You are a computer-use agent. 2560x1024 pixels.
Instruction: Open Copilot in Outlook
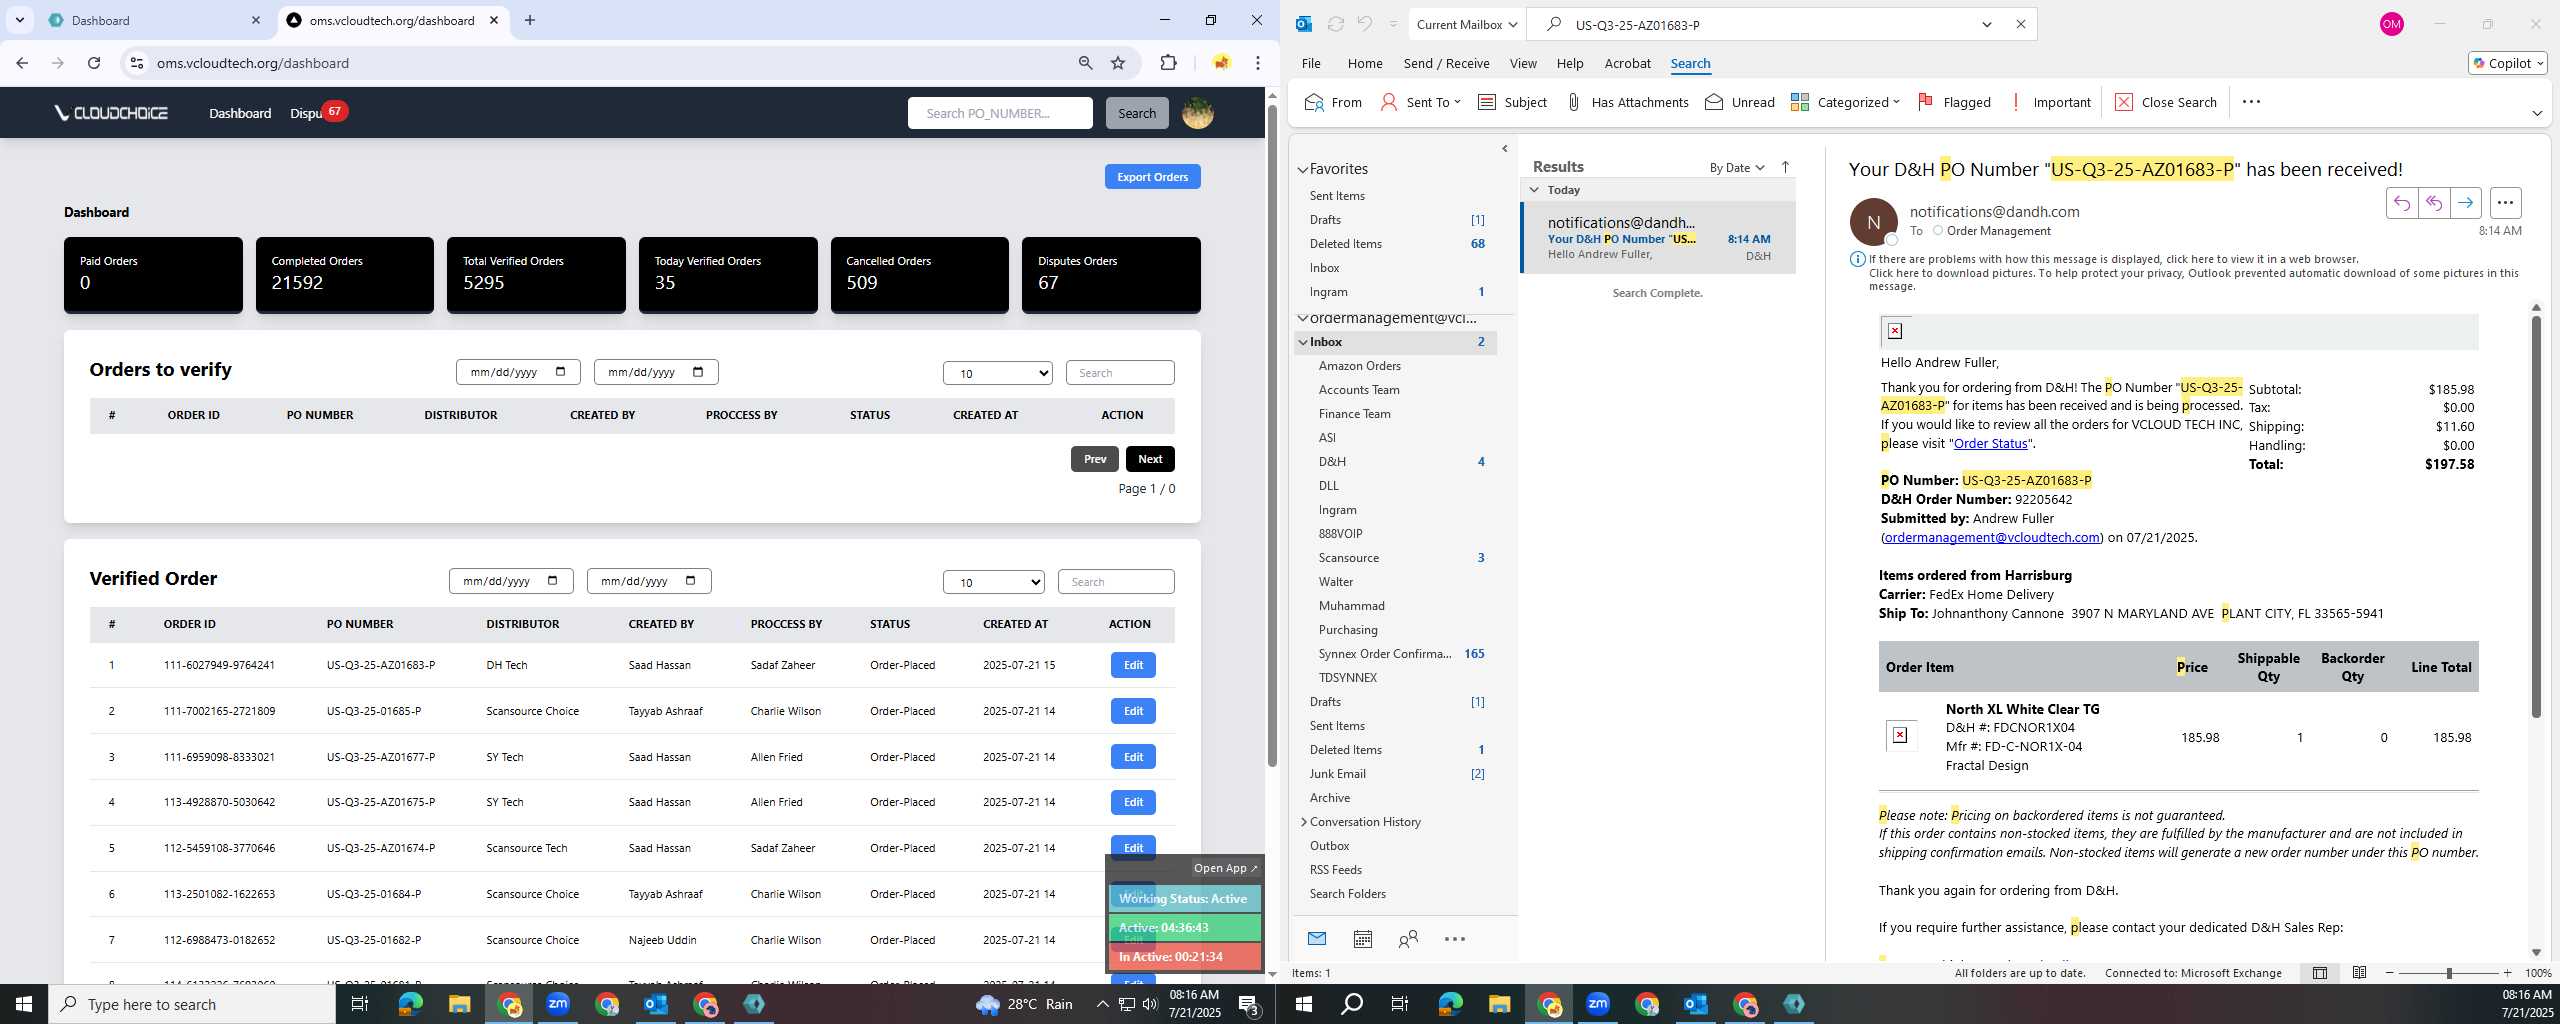click(x=2508, y=63)
